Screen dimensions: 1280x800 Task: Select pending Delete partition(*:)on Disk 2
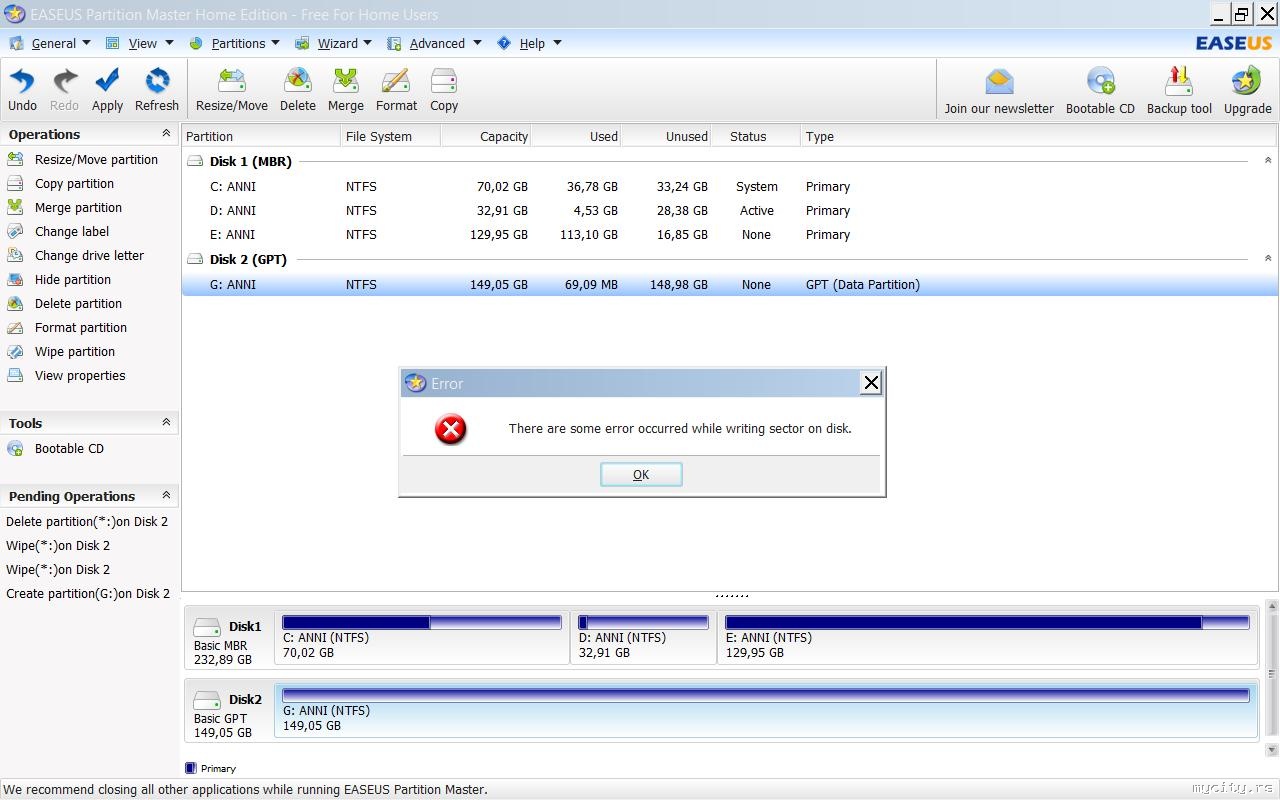87,522
